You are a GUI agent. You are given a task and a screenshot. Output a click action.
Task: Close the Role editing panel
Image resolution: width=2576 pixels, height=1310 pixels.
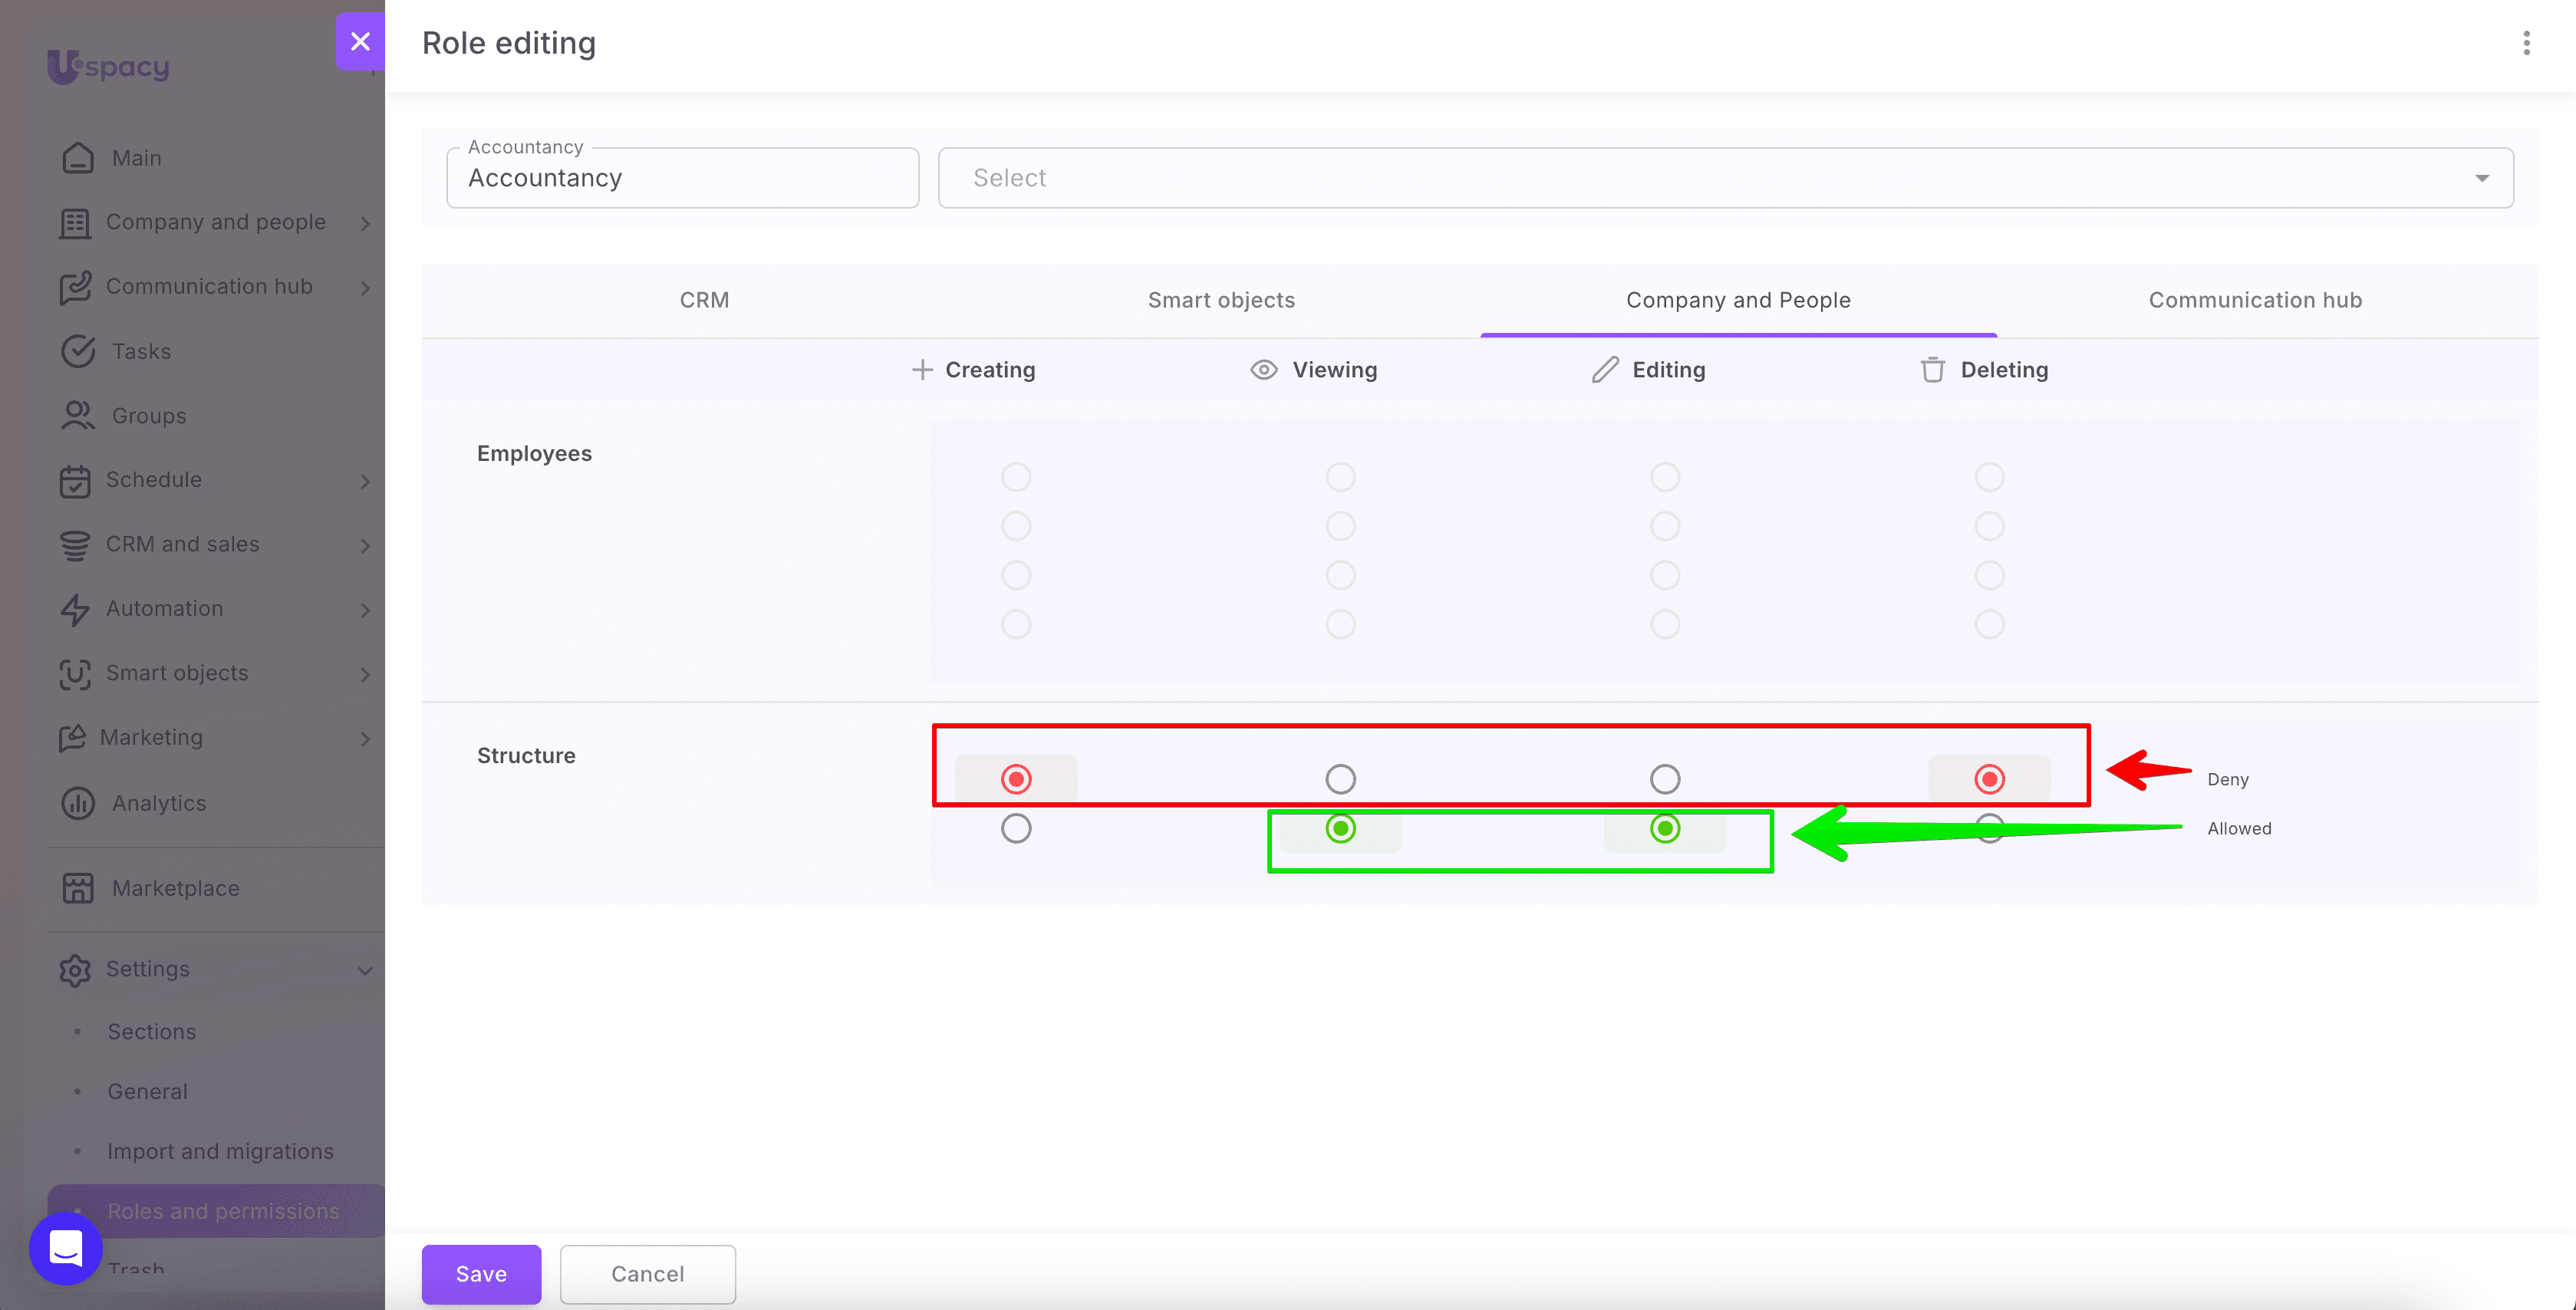[x=360, y=41]
